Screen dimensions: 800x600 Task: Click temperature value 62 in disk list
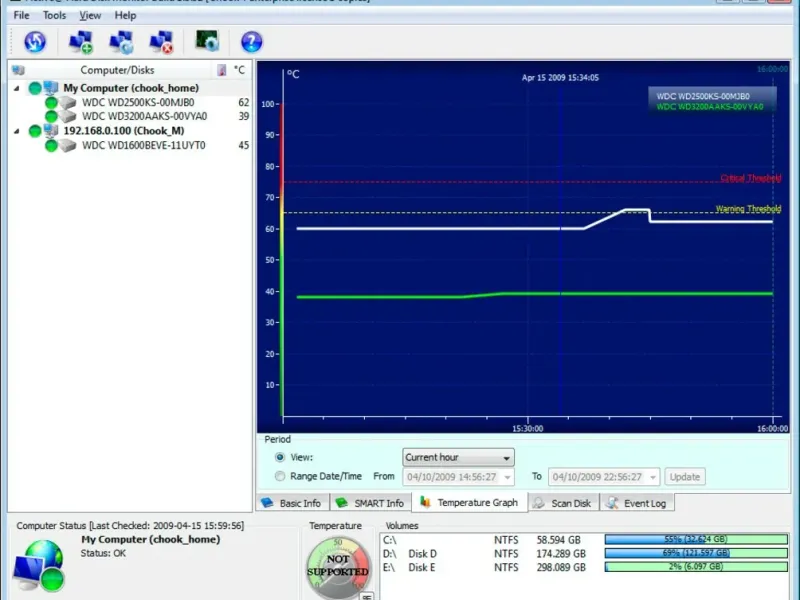tap(244, 103)
